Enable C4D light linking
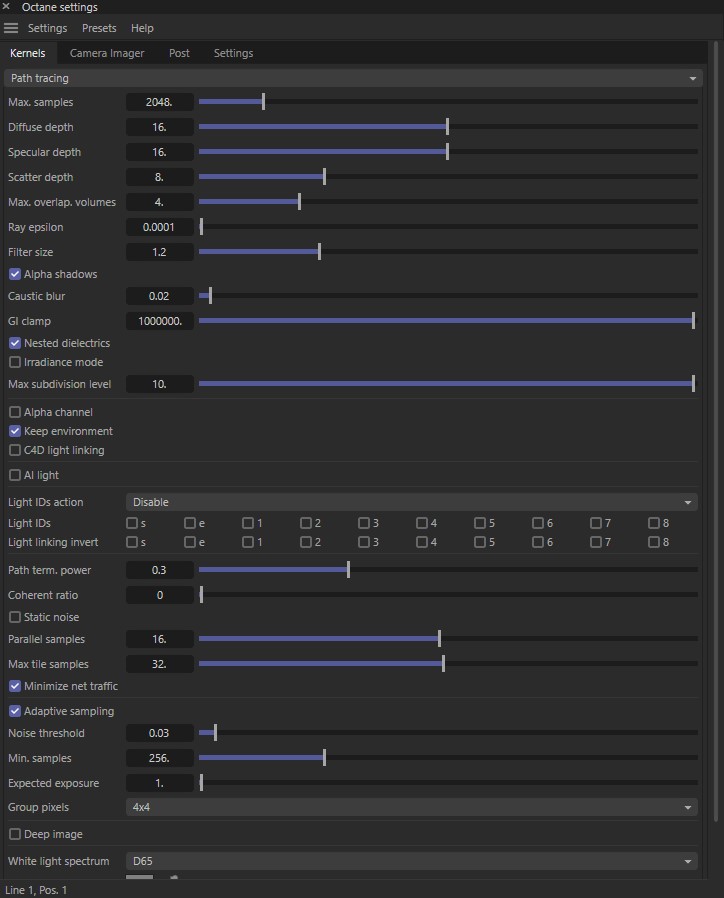Viewport: 724px width, 898px height. pos(15,450)
